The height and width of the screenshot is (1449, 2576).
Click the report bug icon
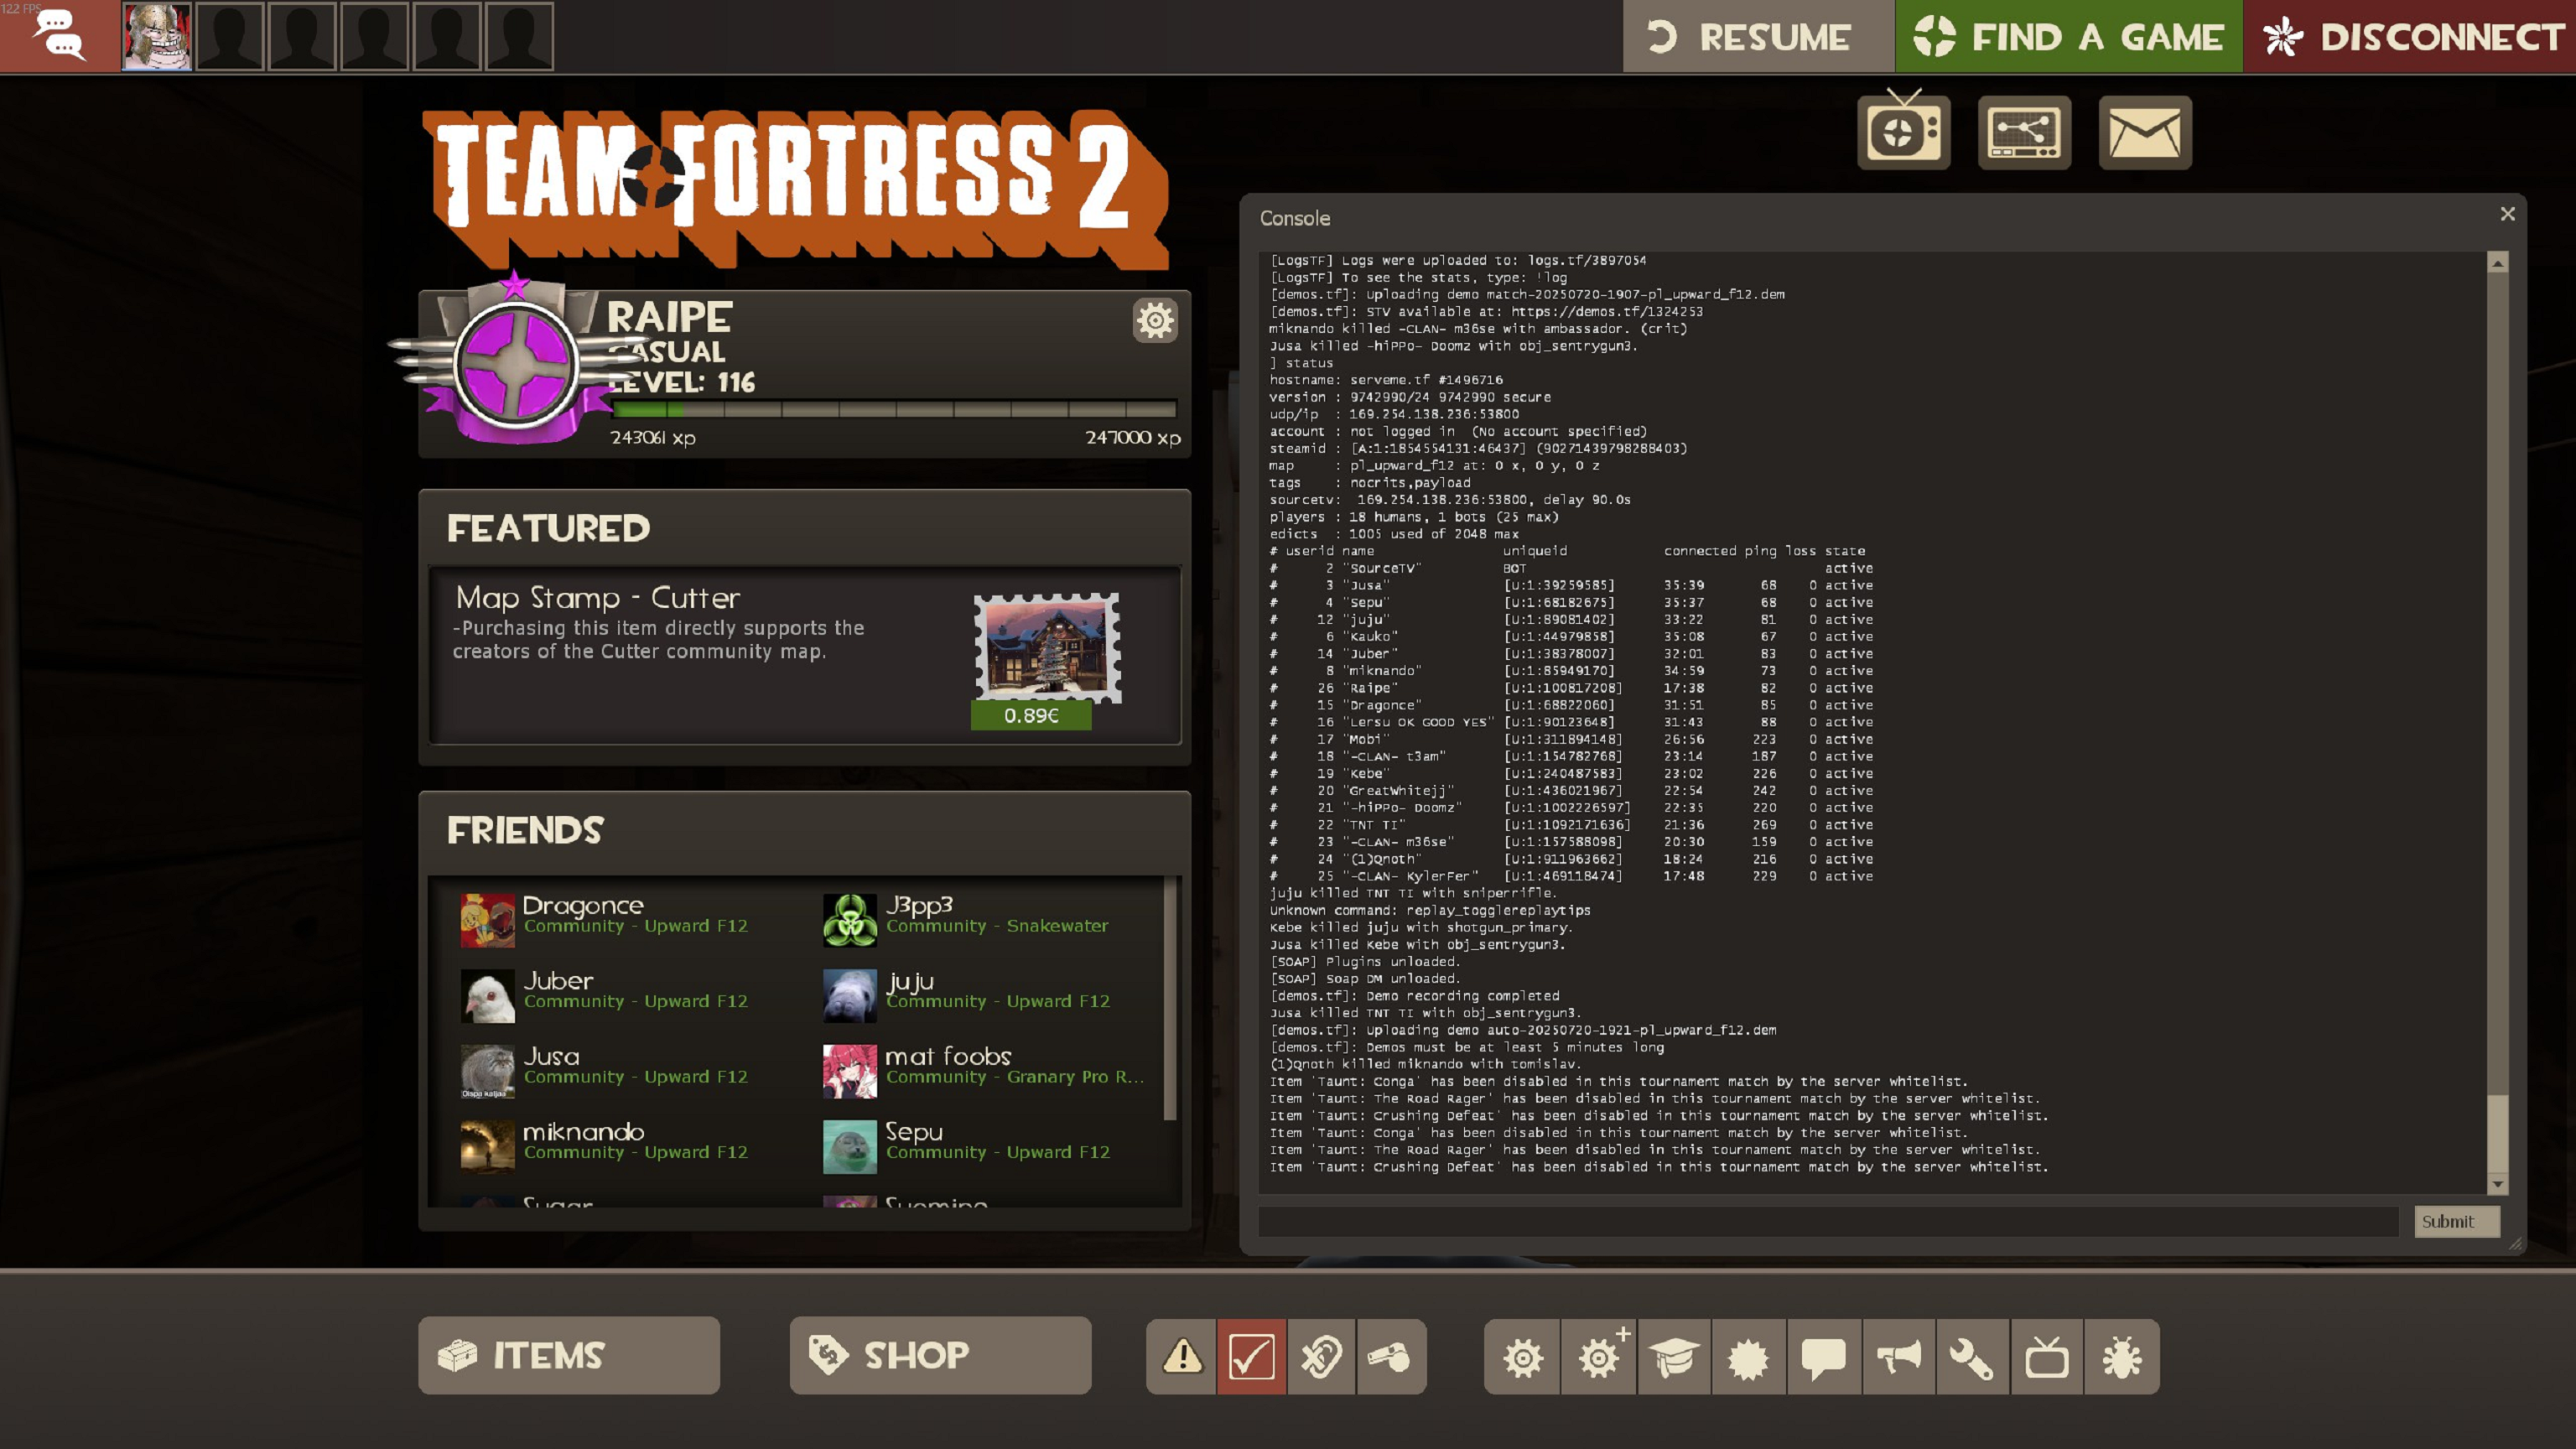click(2122, 1357)
